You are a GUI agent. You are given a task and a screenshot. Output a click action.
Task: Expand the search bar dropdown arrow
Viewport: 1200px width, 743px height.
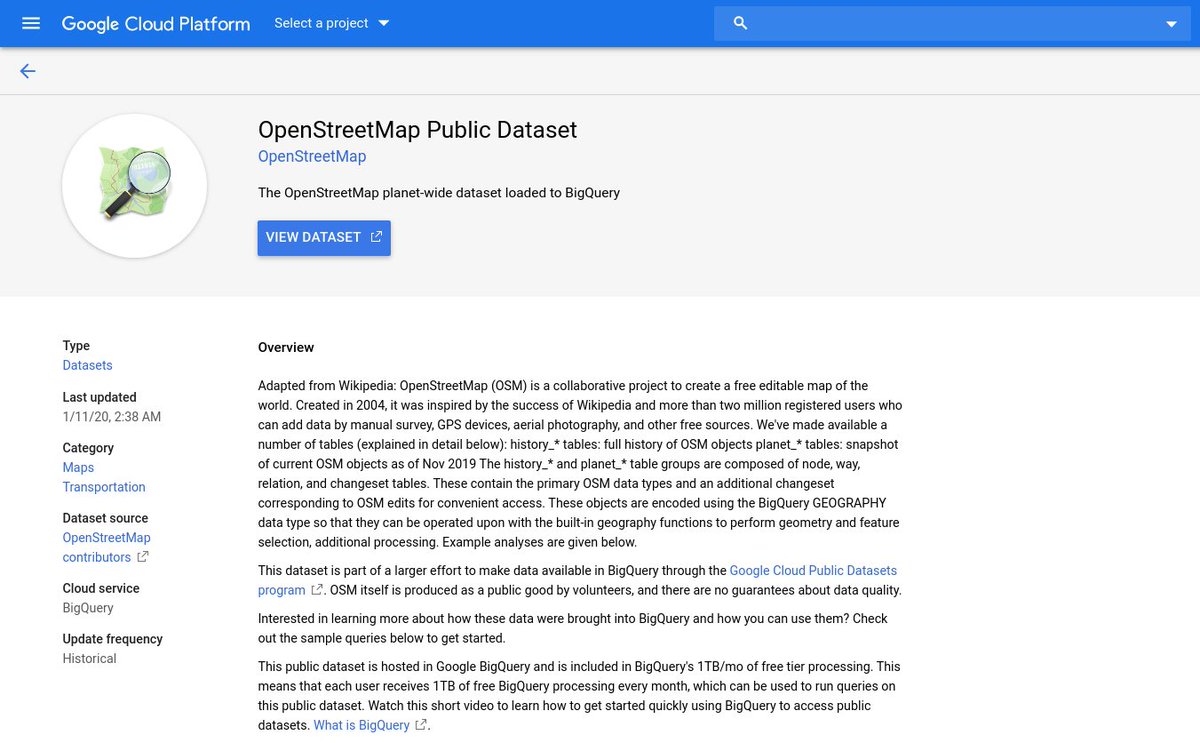(1171, 24)
